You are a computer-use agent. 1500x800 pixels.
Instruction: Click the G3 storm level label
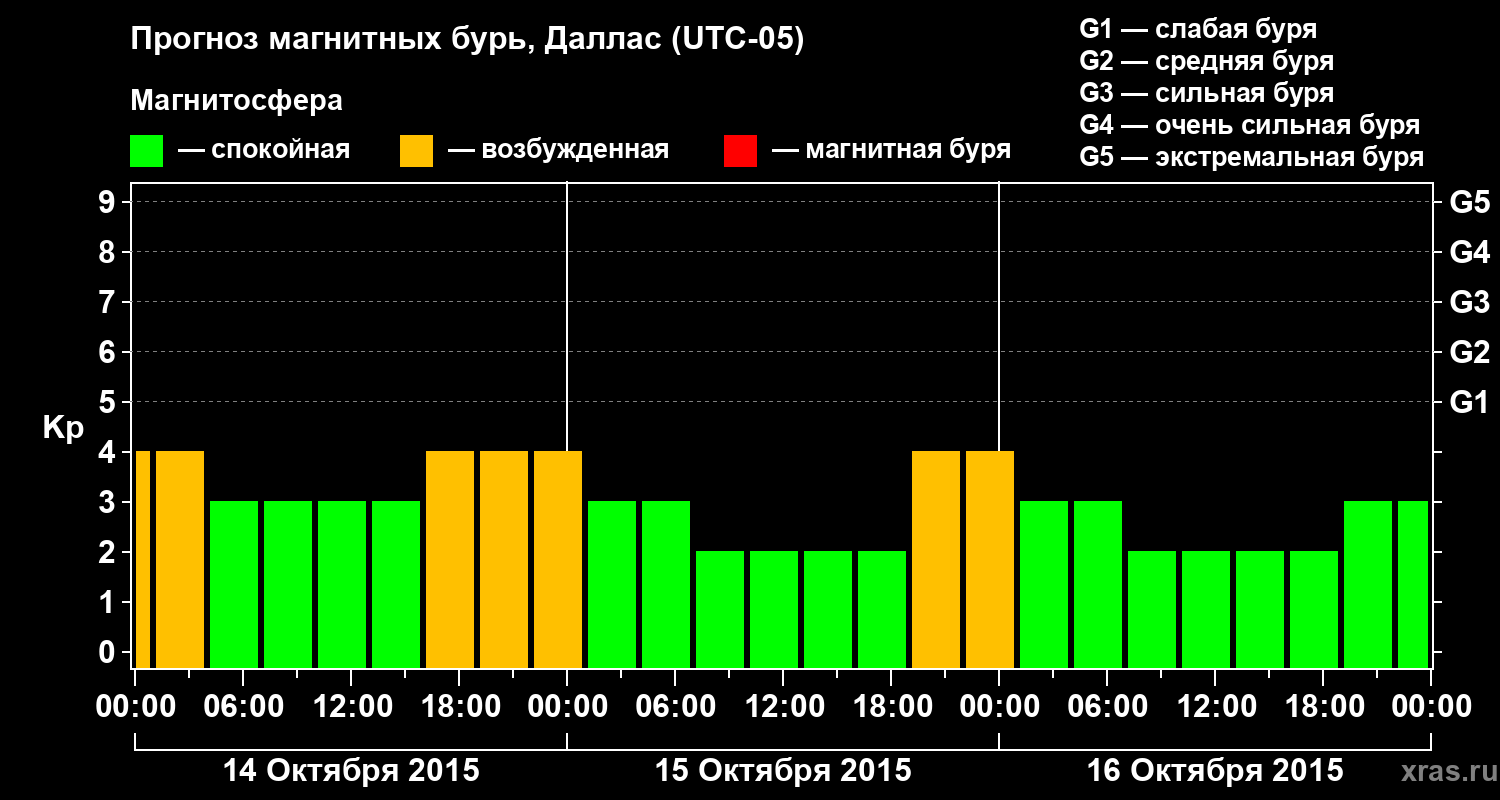(x=1469, y=302)
